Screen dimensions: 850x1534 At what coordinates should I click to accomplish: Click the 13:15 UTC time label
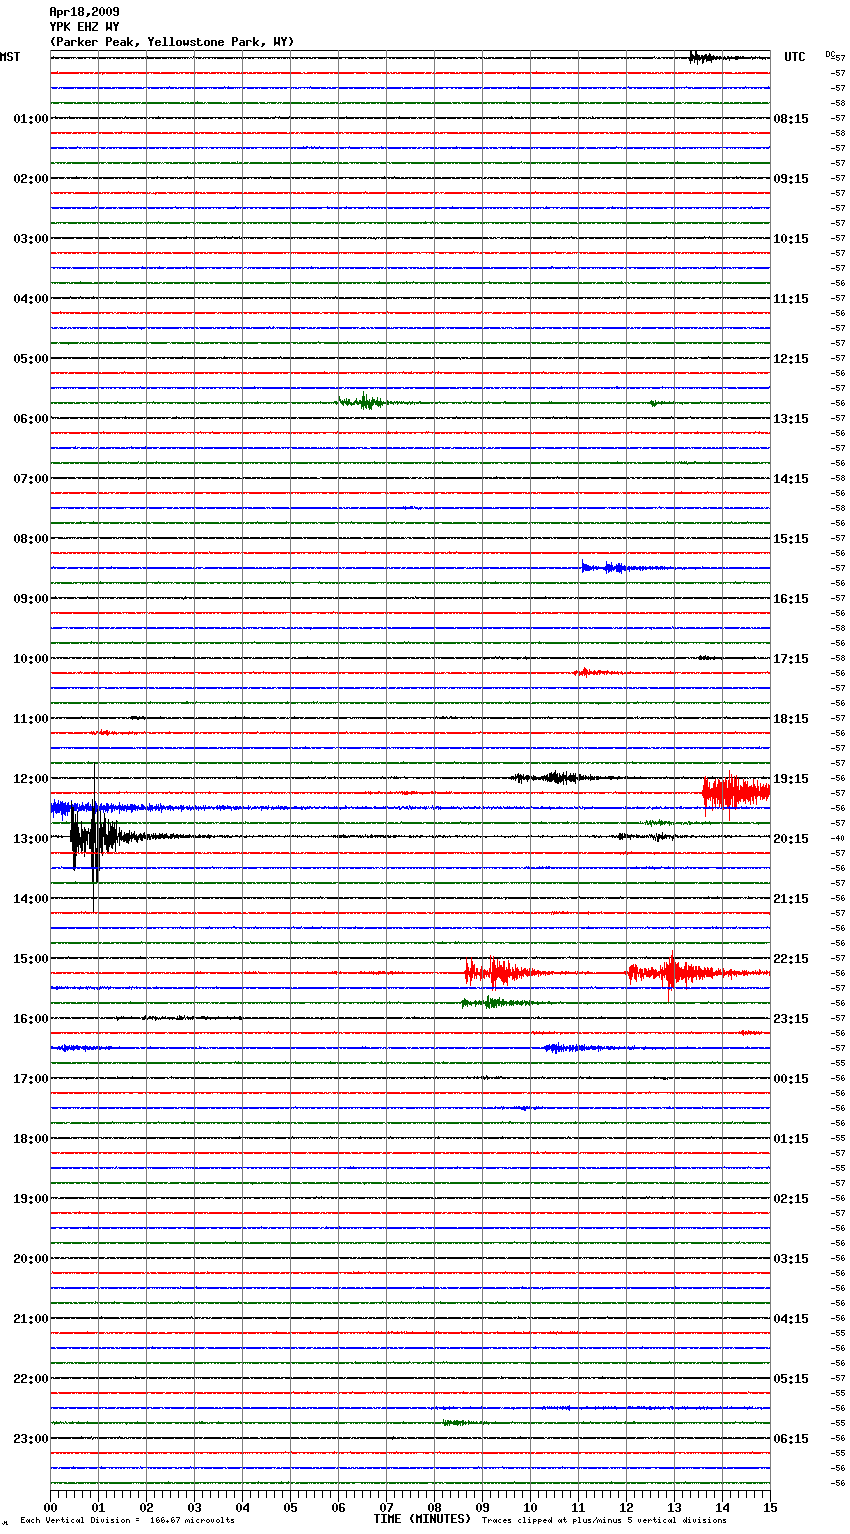791,419
